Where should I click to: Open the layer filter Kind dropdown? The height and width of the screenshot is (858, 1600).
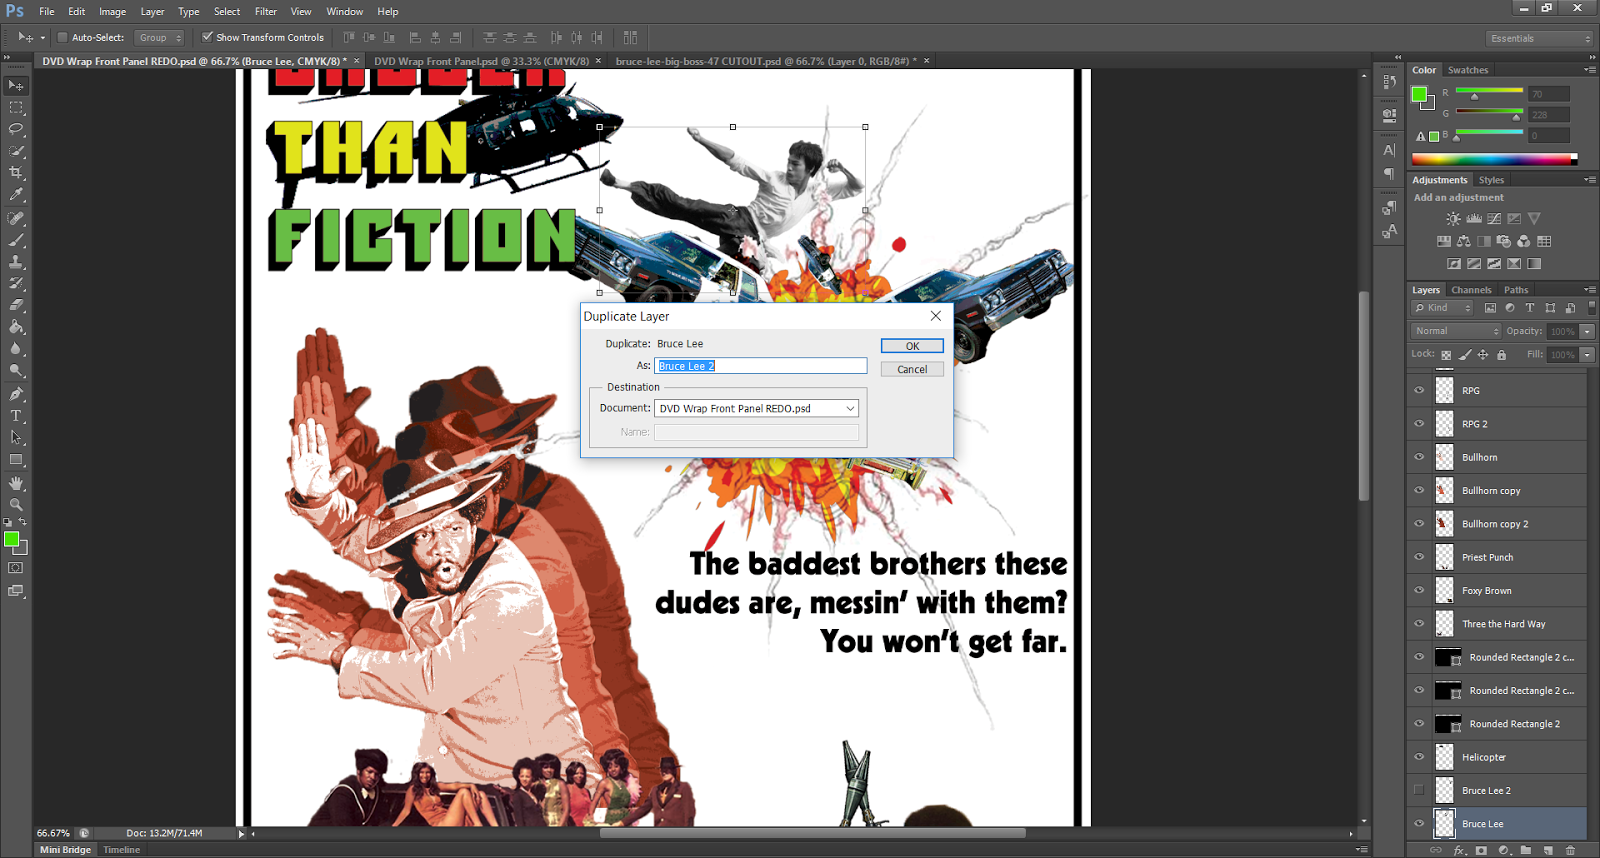coord(1442,308)
